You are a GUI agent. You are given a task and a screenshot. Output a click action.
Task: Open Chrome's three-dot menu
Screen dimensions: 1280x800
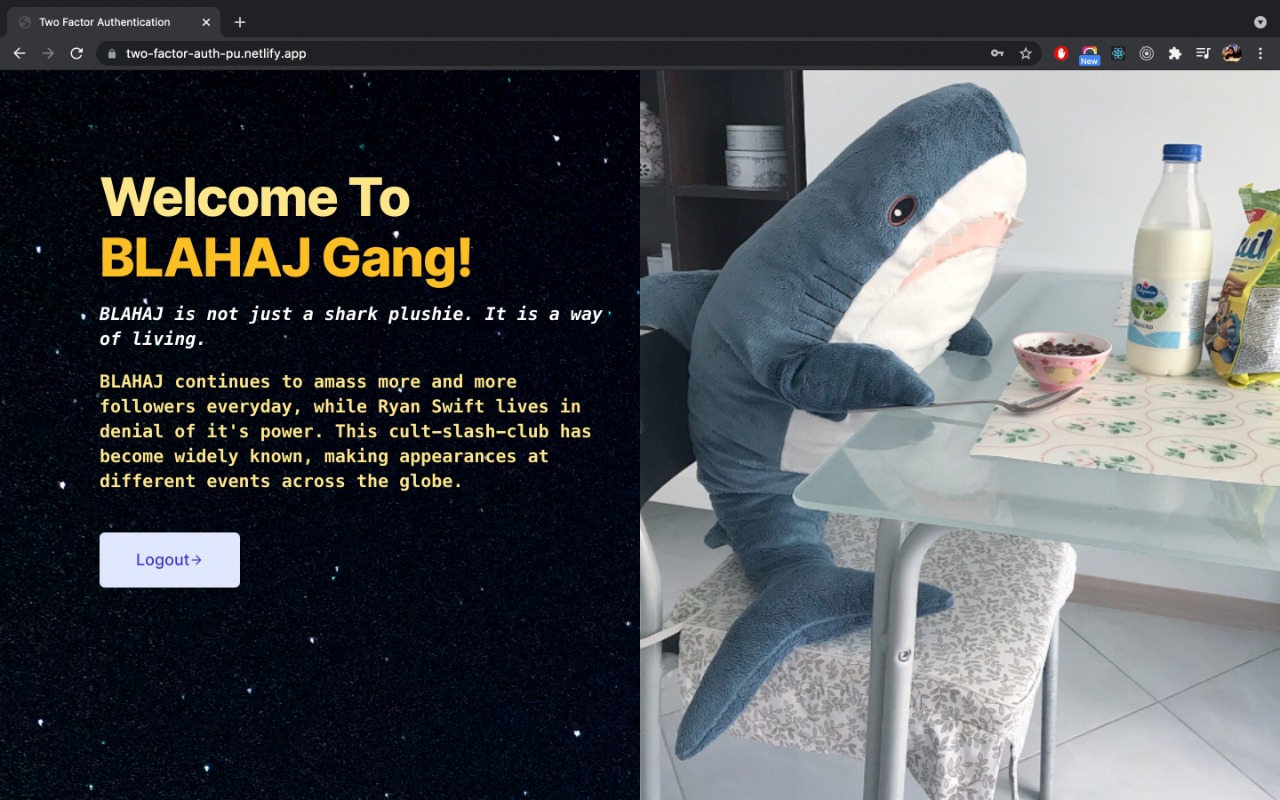pos(1260,53)
